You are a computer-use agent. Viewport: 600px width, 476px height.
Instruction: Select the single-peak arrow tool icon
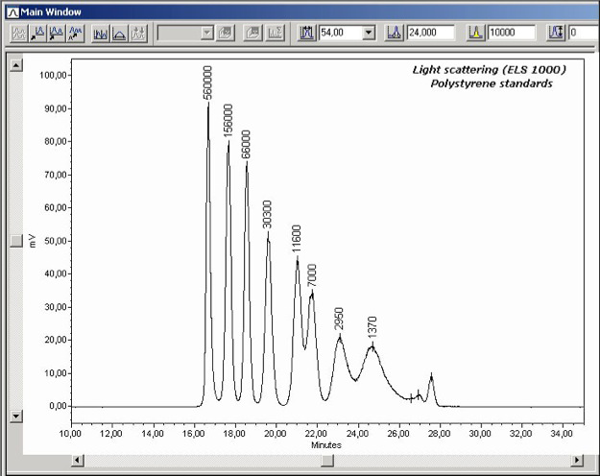click(x=38, y=33)
